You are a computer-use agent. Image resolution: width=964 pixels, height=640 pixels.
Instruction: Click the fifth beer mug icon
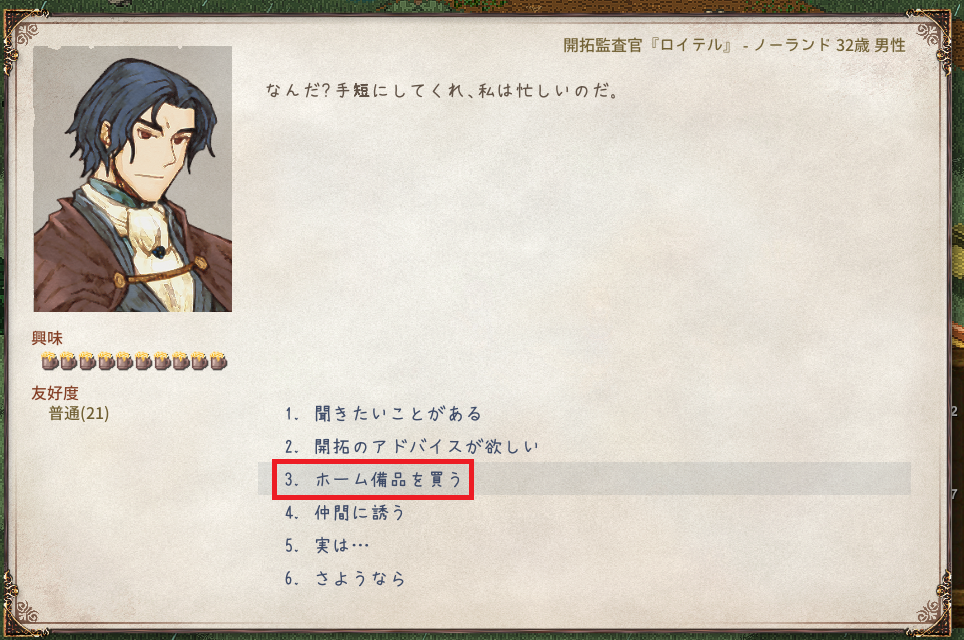pos(125,361)
